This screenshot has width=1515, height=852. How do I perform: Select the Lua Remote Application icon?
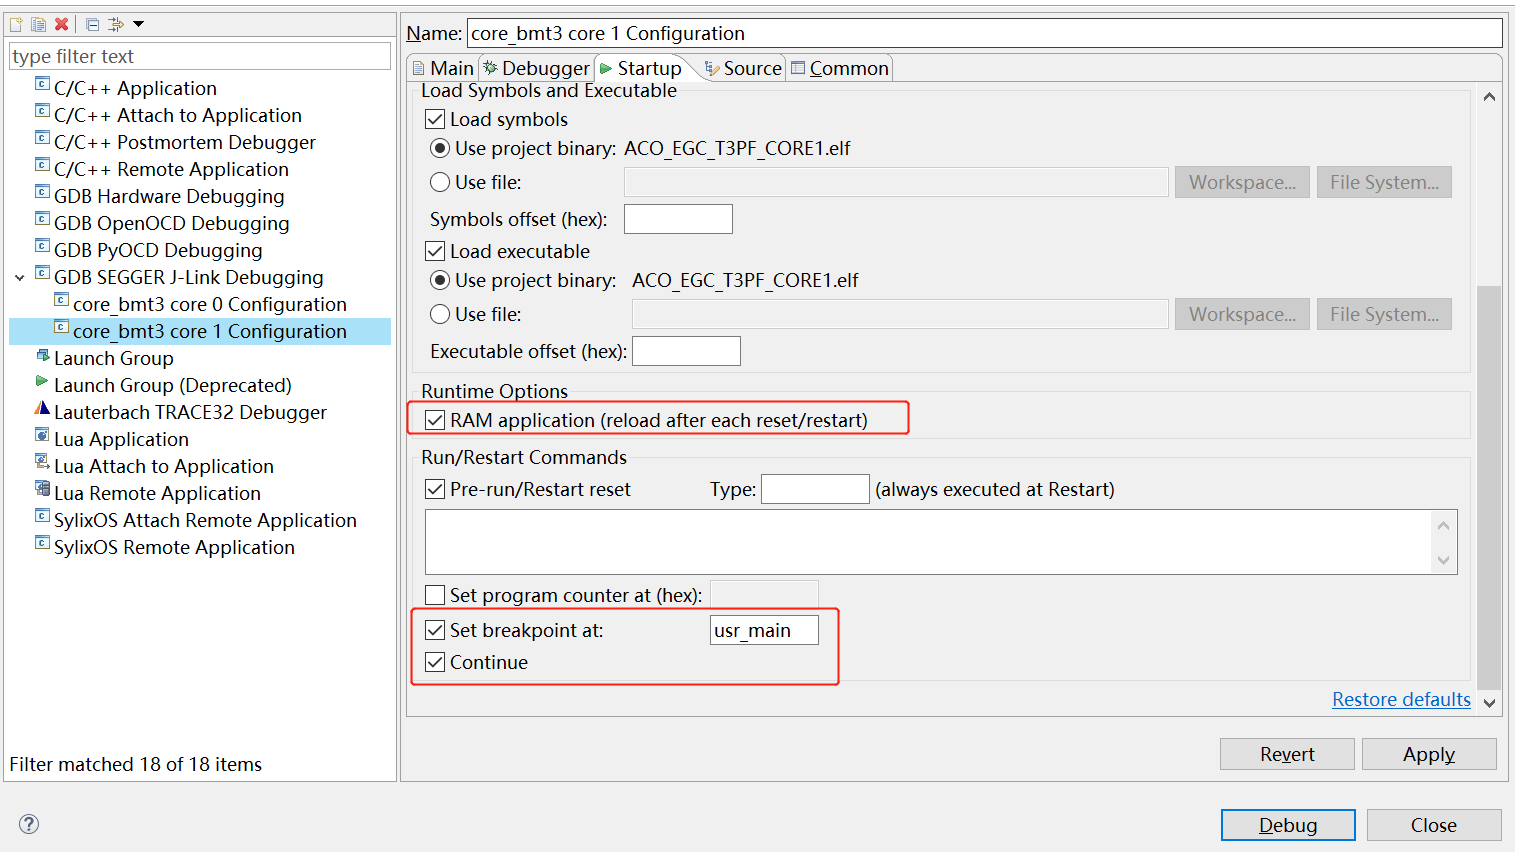42,488
